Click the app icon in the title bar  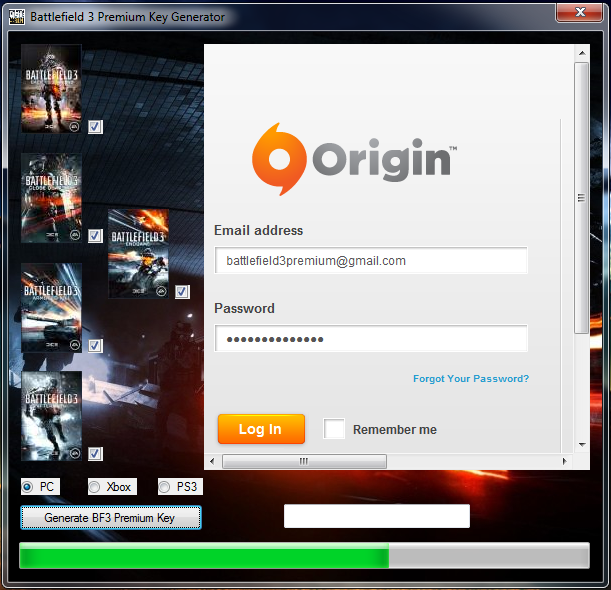17,17
